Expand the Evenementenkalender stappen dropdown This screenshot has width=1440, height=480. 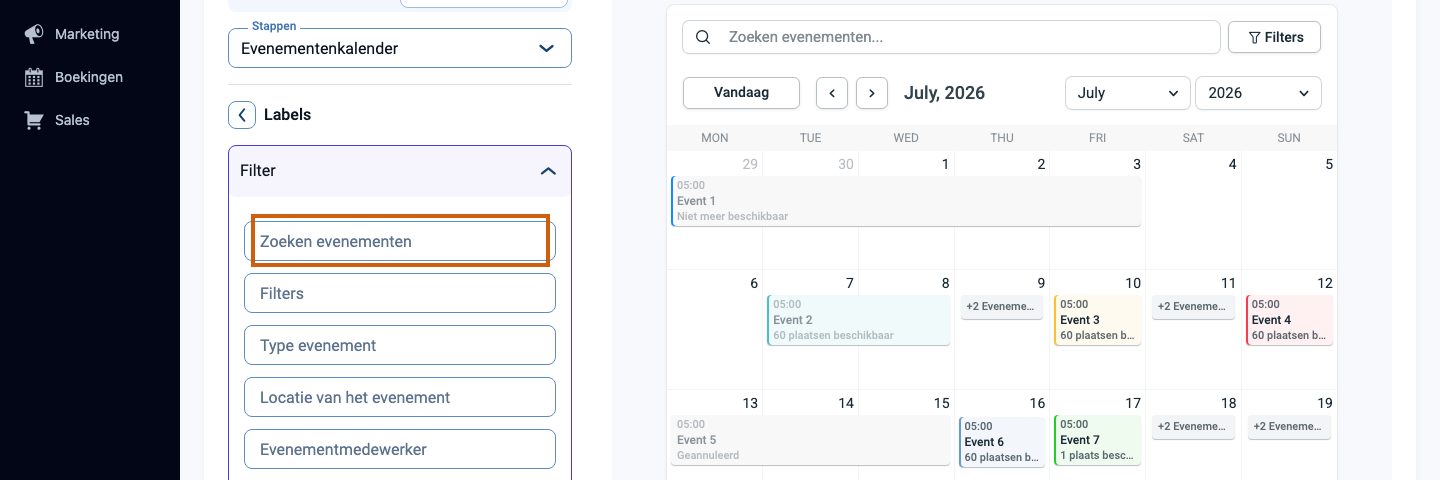(400, 48)
